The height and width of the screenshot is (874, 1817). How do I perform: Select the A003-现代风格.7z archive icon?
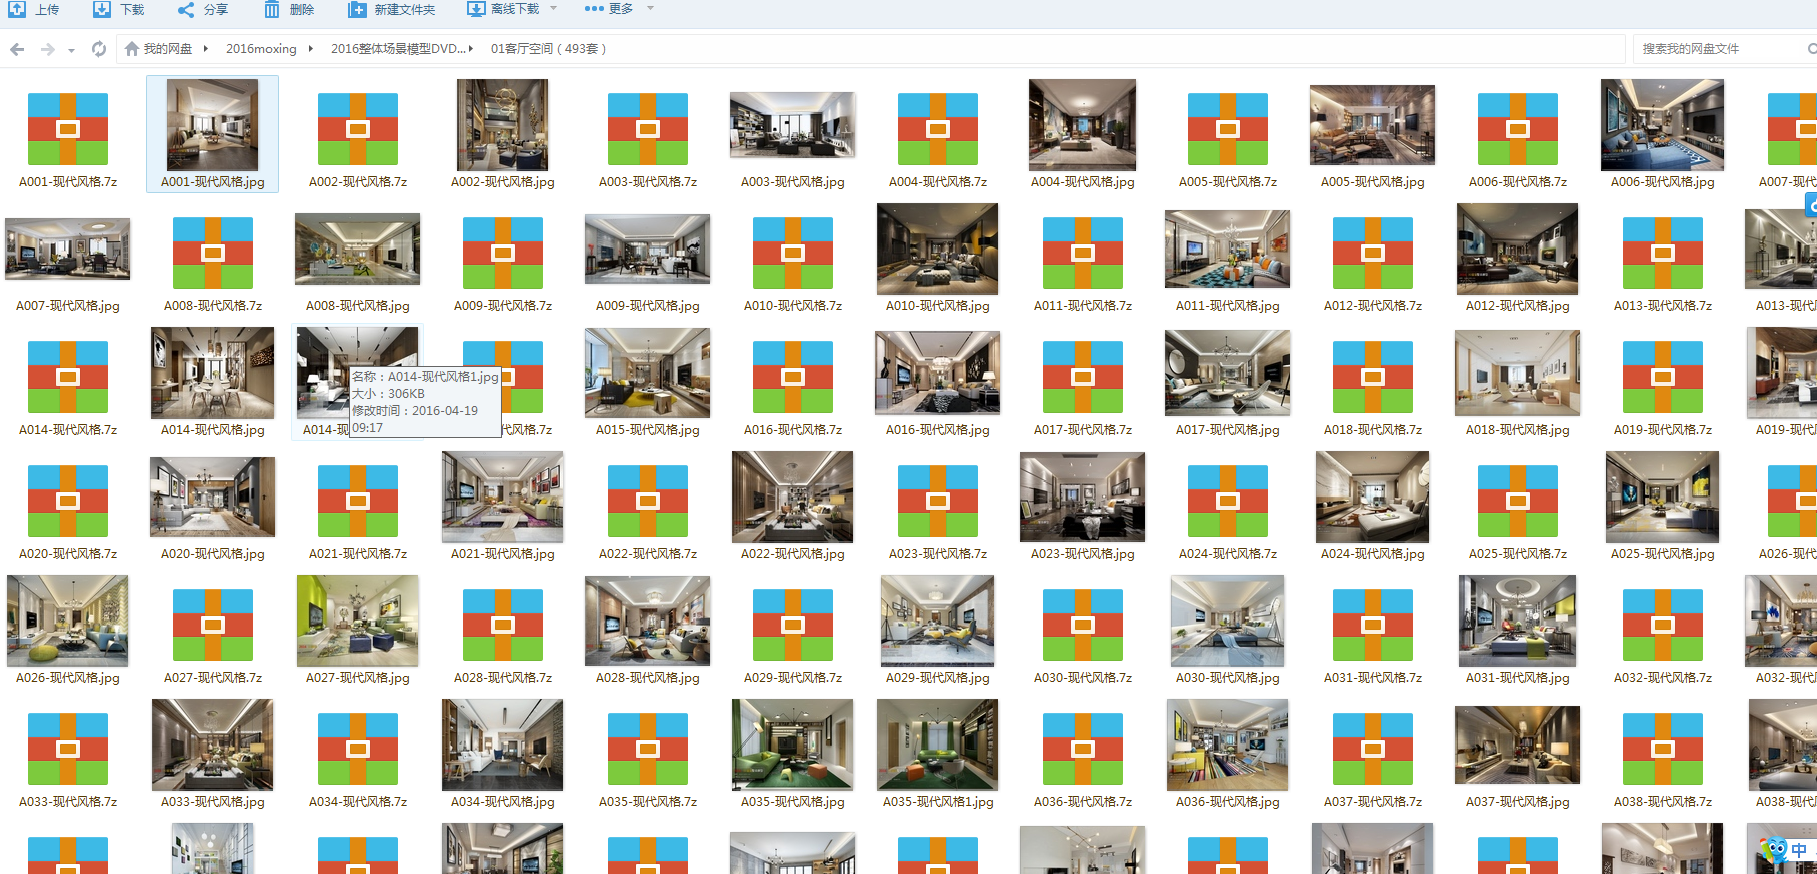pos(648,129)
